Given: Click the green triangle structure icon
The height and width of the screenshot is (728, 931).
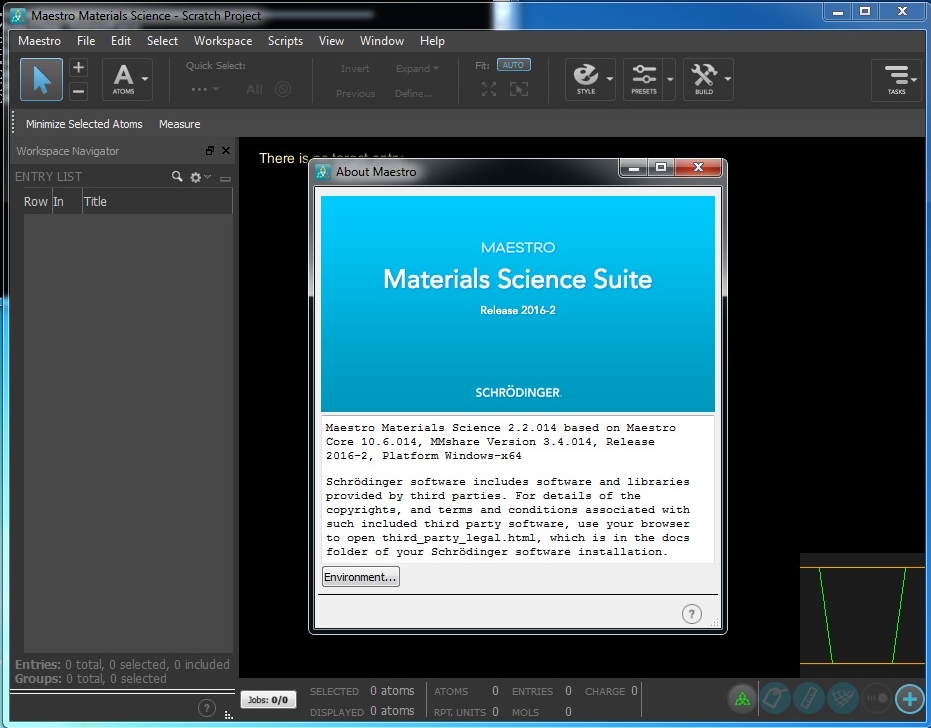Looking at the screenshot, I should click(742, 698).
